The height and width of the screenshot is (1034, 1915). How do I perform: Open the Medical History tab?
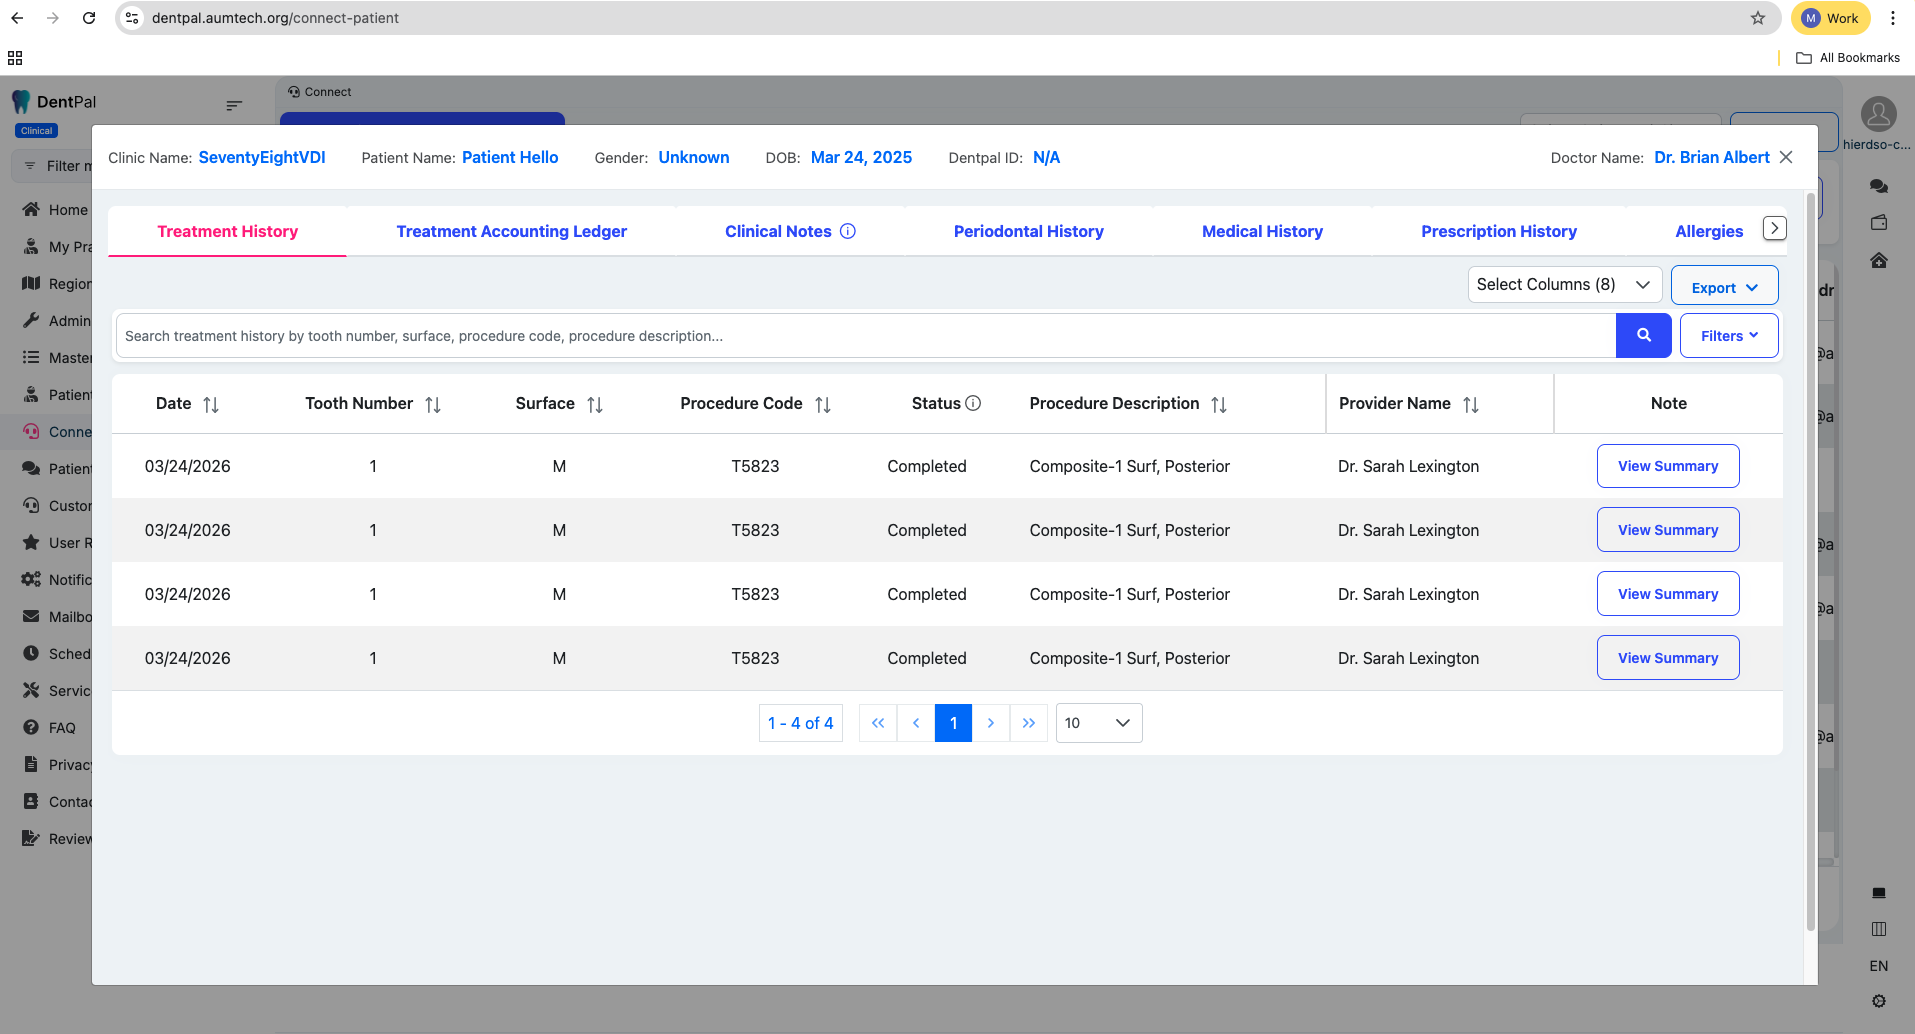1262,231
